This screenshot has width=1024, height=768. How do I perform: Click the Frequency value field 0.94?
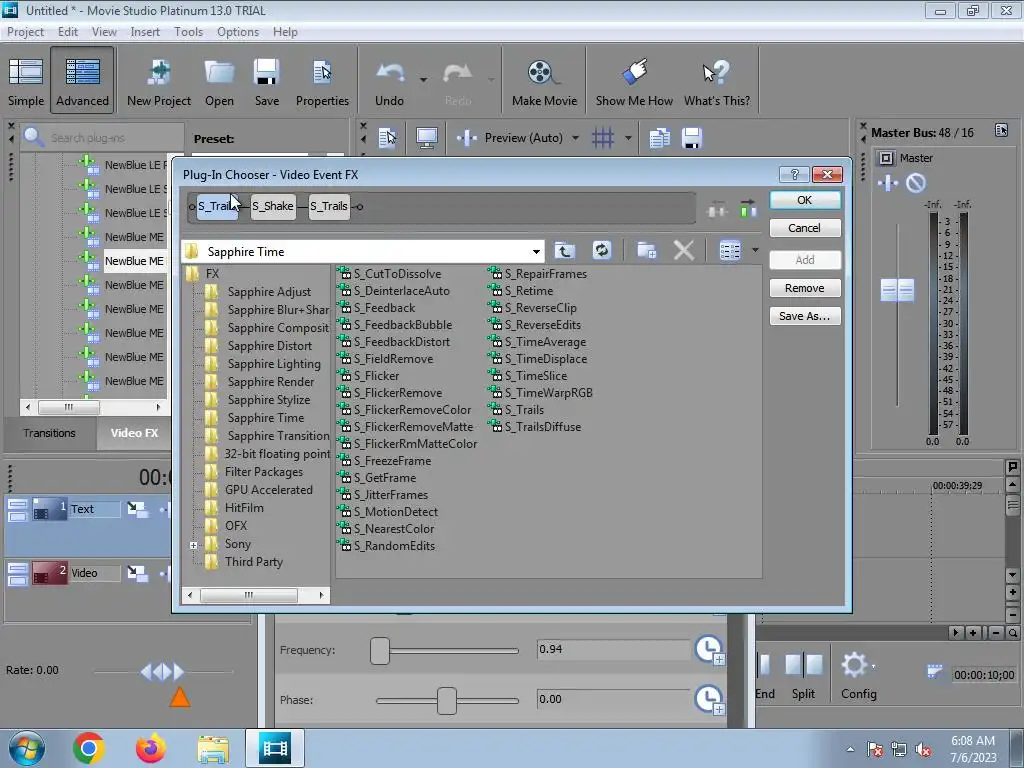[613, 649]
